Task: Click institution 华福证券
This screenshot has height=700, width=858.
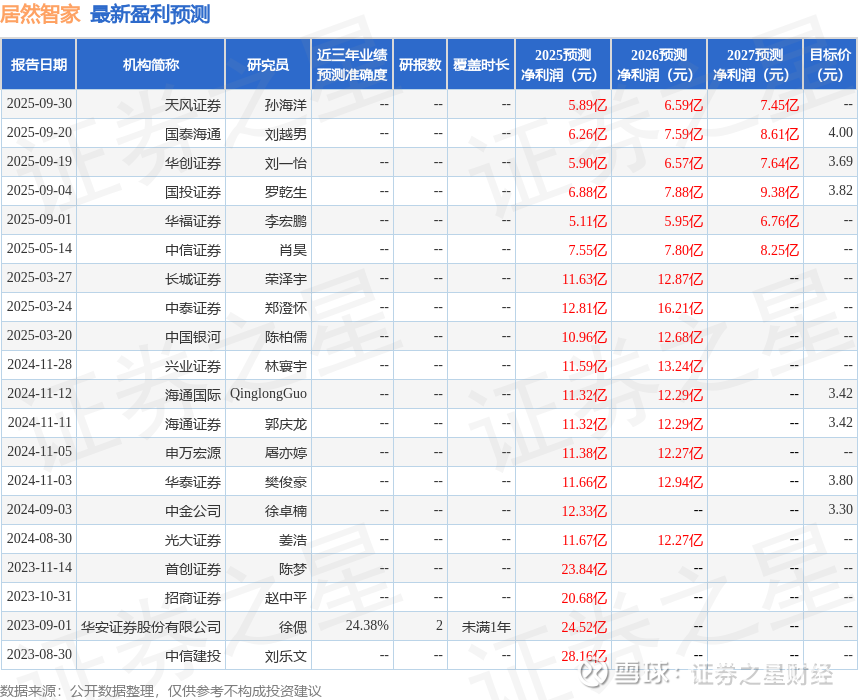Action: [193, 221]
